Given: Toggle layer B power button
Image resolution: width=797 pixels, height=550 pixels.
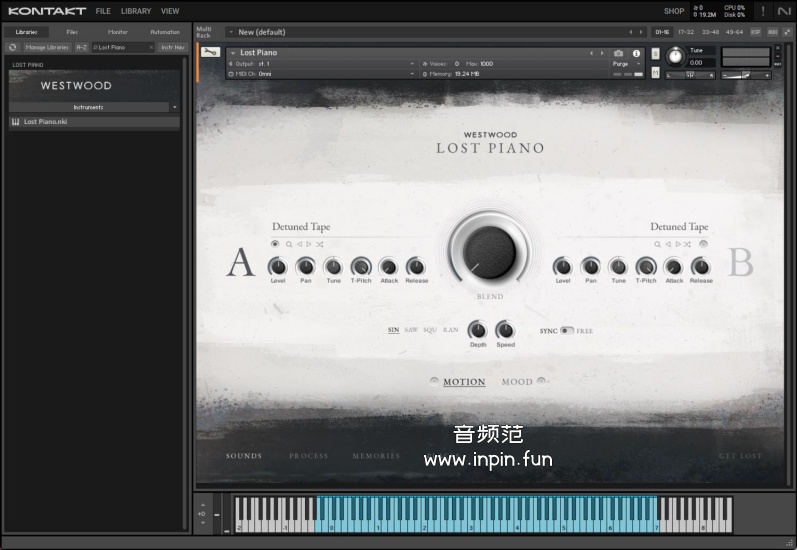Looking at the screenshot, I should (x=703, y=244).
